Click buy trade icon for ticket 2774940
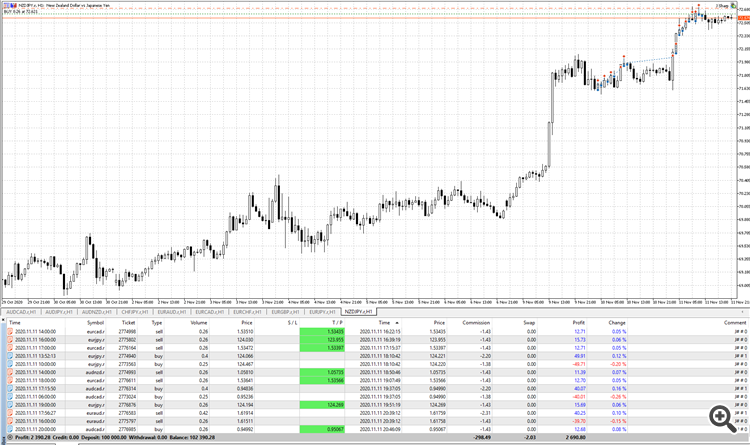Screen dimensions: 750x445 pyautogui.click(x=10, y=356)
